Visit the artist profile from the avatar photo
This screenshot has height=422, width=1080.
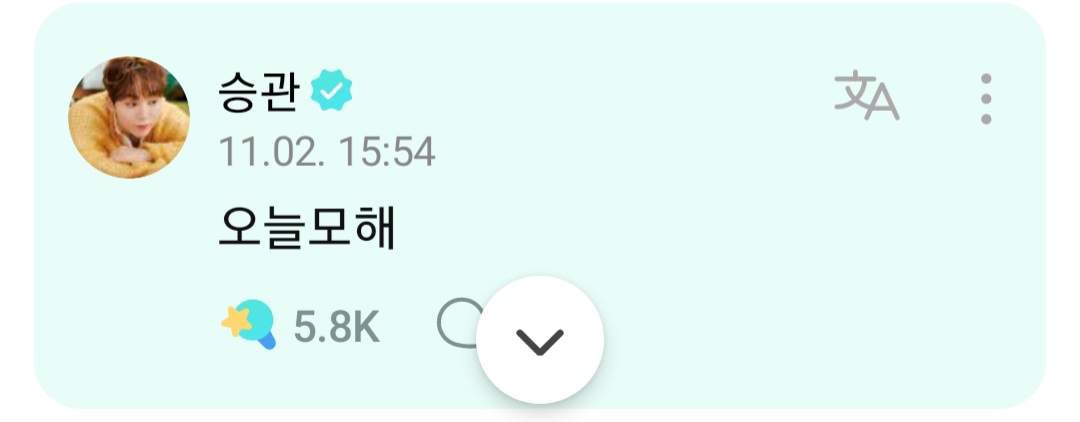(129, 117)
